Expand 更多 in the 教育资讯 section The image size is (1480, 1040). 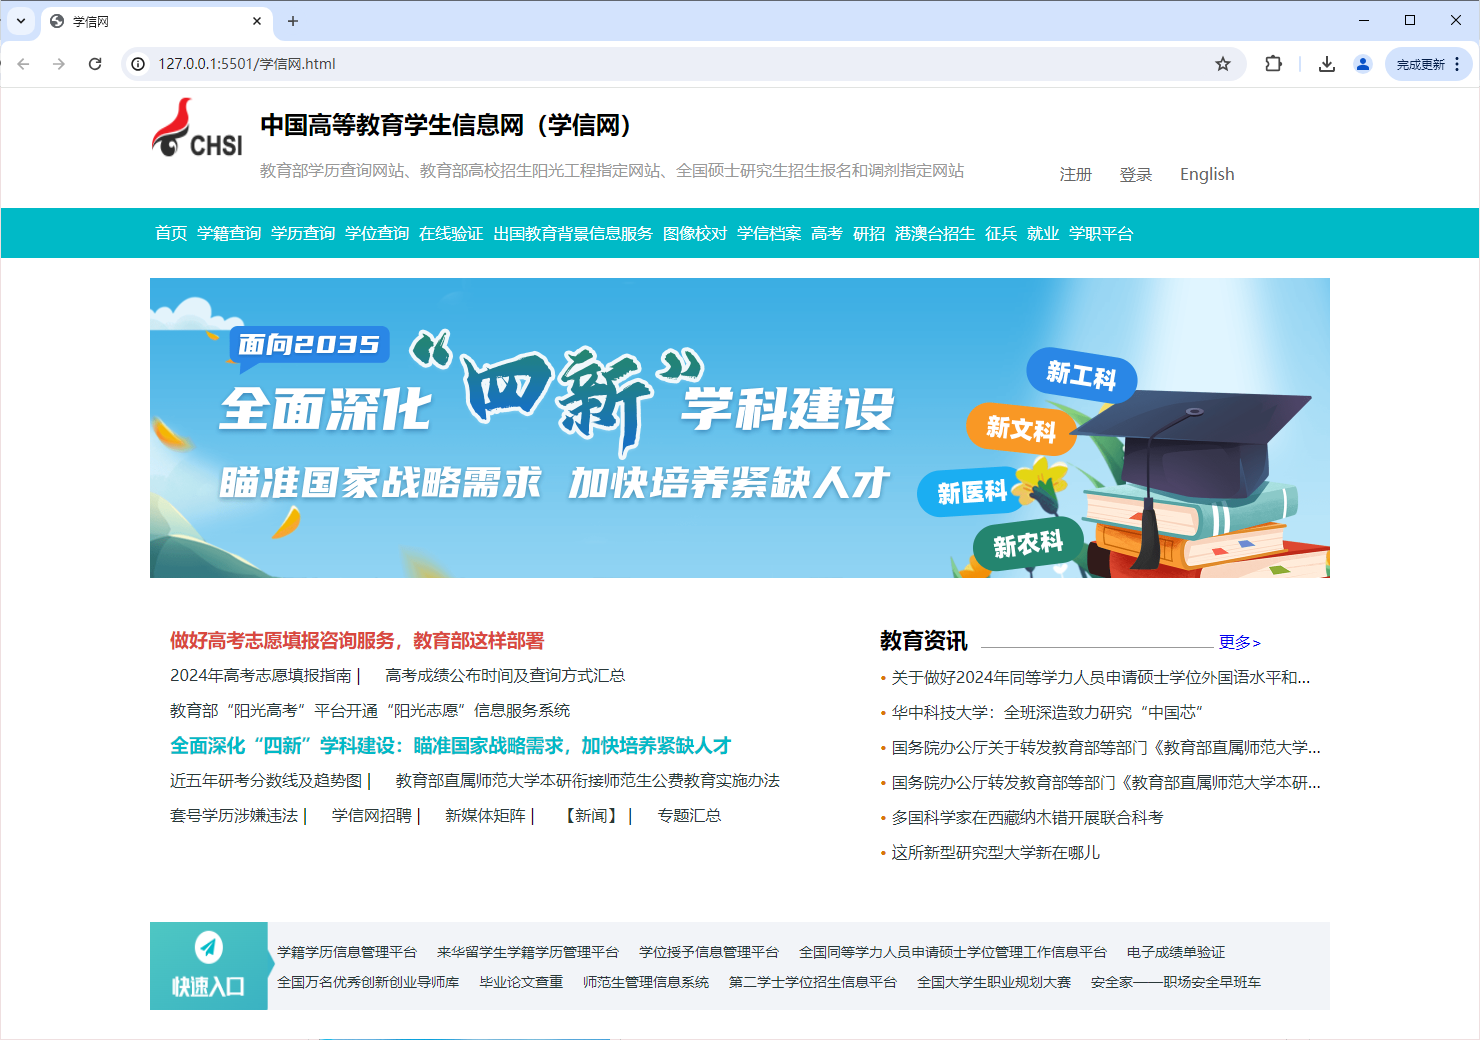click(1239, 642)
